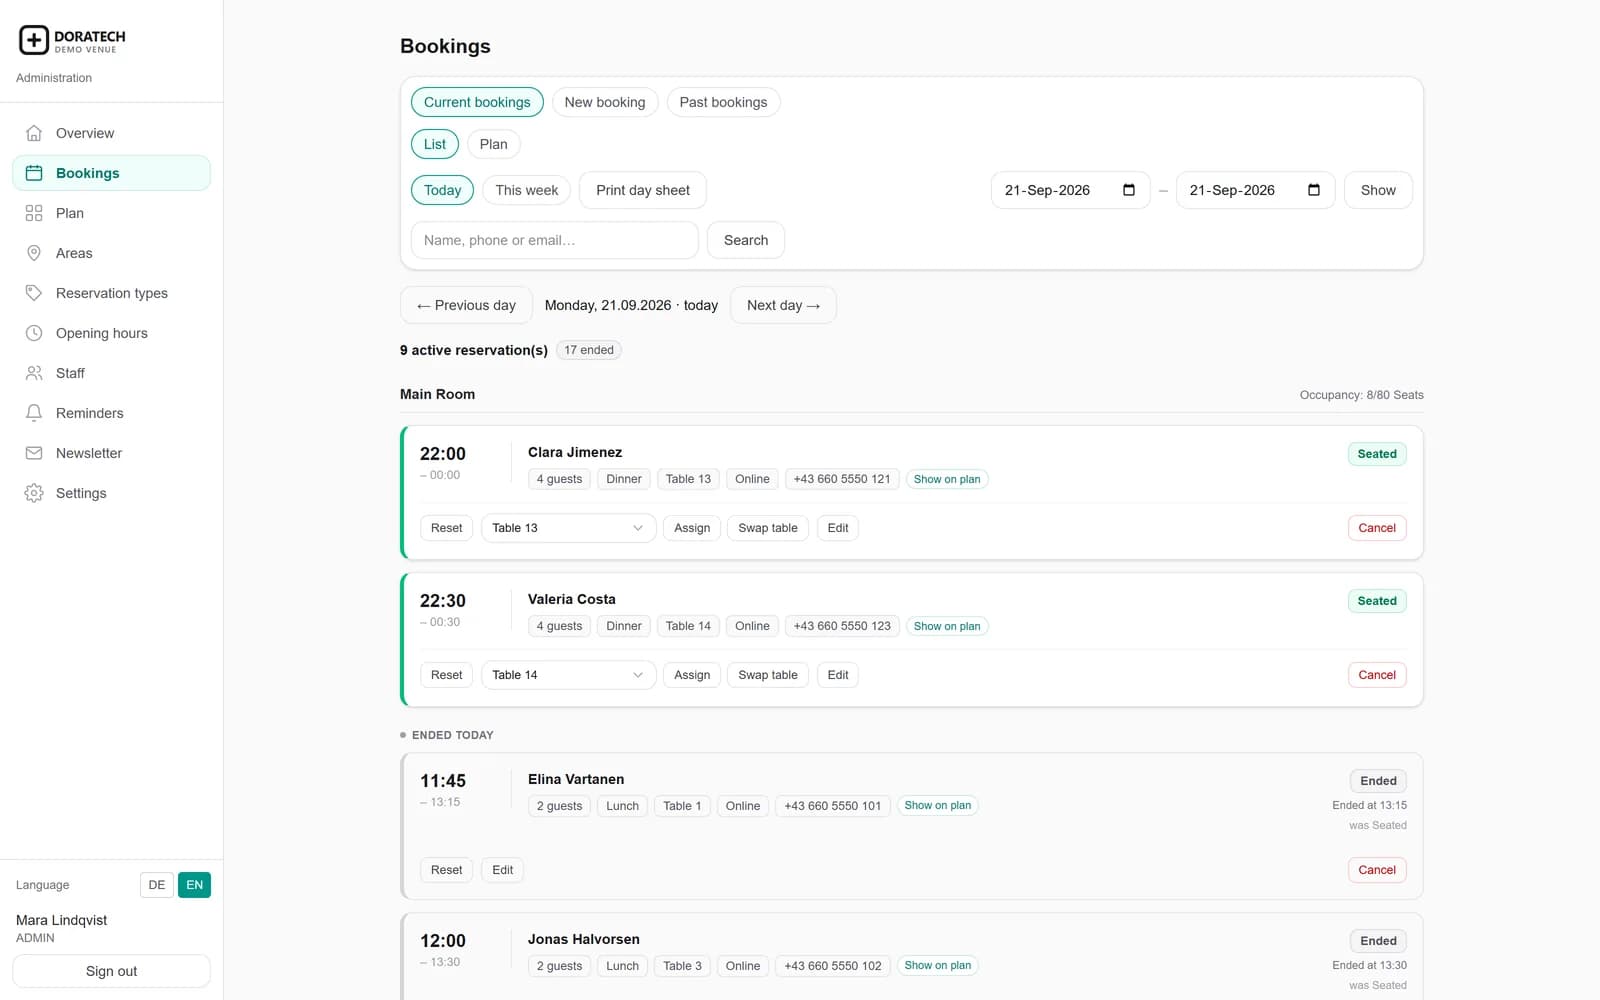Image resolution: width=1600 pixels, height=1000 pixels.
Task: Select the Plan view toggle
Action: pos(494,144)
